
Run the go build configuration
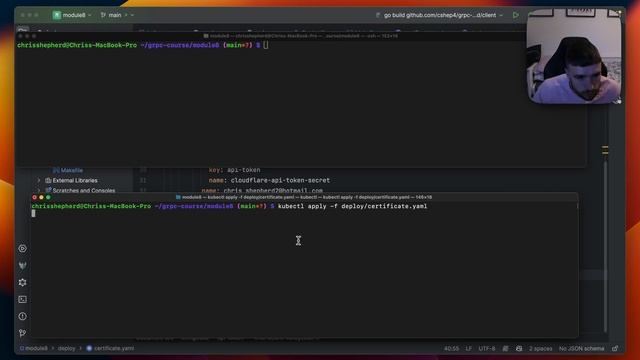[x=516, y=15]
